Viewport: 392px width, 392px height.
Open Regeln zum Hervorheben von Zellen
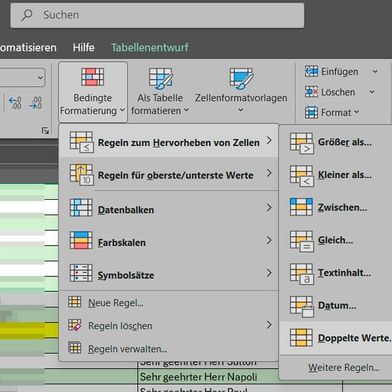click(x=169, y=141)
